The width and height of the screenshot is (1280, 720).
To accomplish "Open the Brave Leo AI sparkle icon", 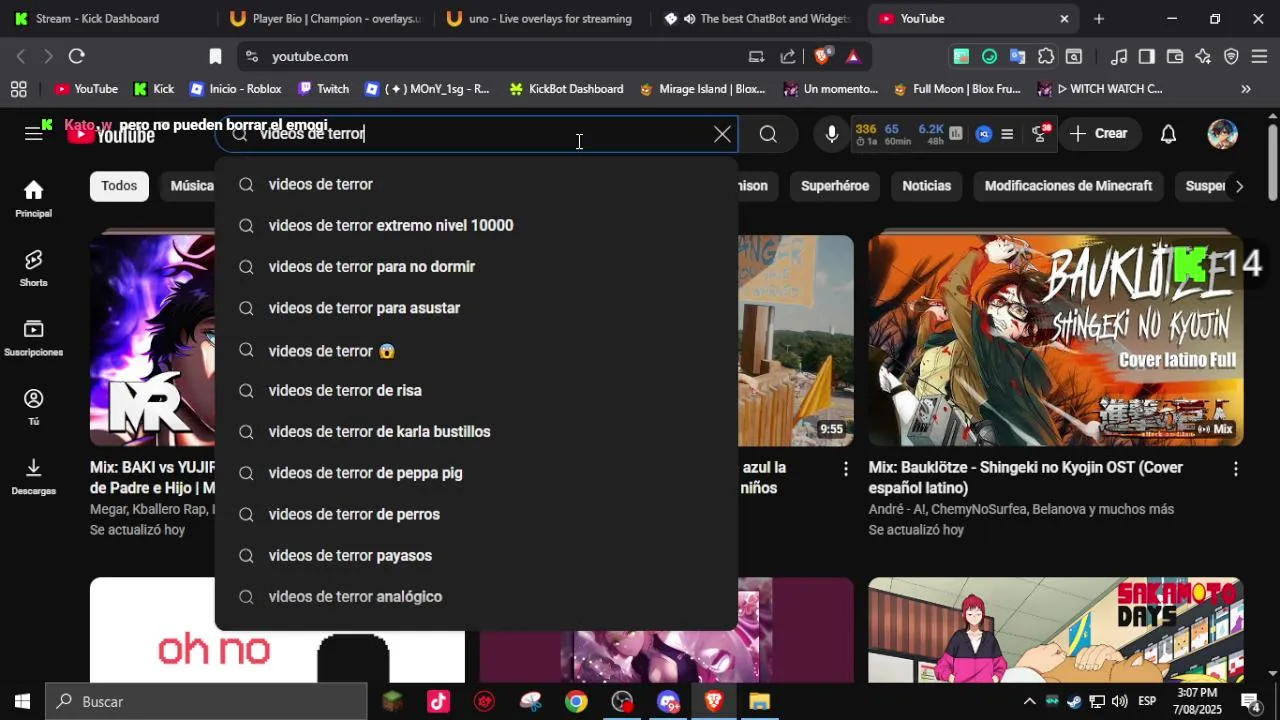I will click(x=1203, y=56).
